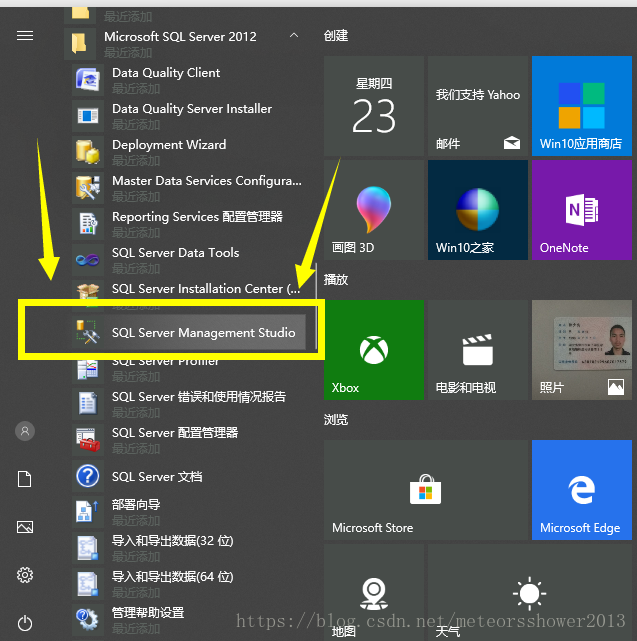Open the Xbox tile
The image size is (637, 641).
pos(374,350)
